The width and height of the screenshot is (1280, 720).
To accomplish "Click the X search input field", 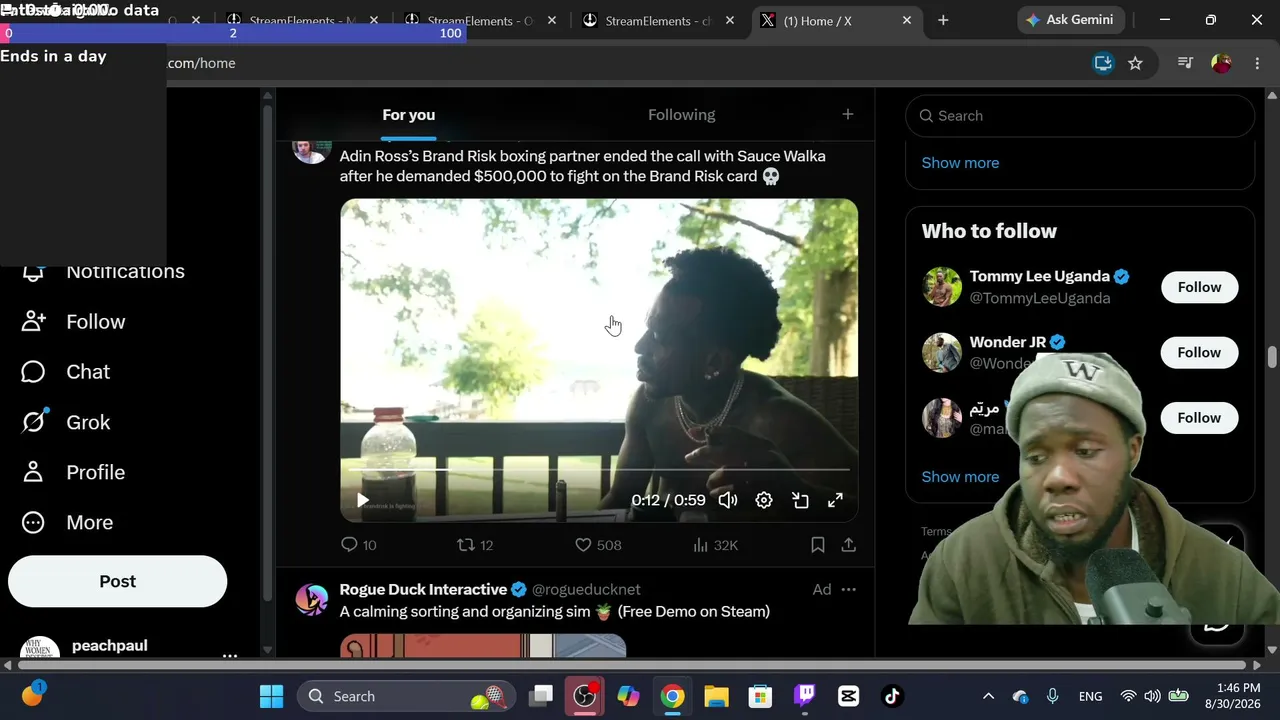I will [x=1080, y=116].
